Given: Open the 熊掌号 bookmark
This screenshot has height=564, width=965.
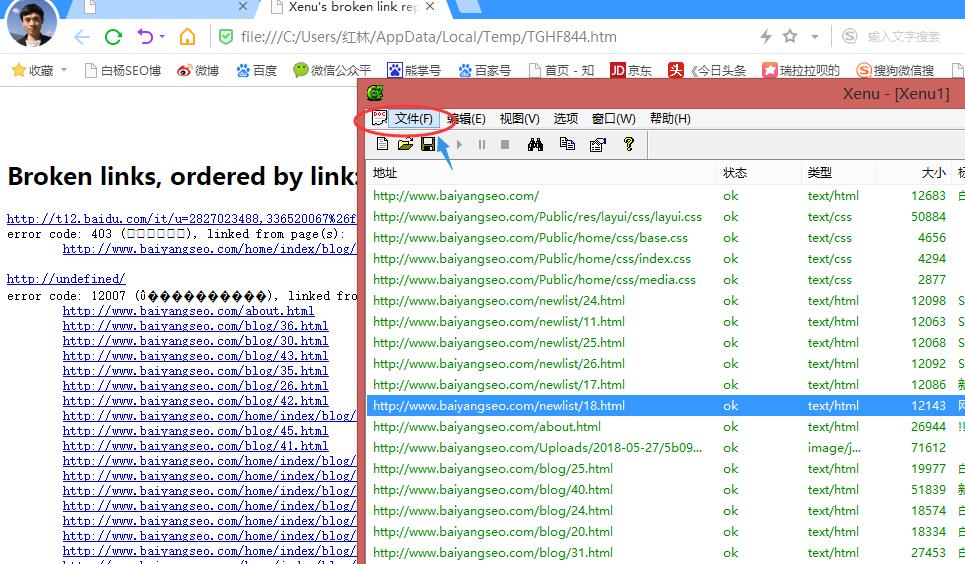Looking at the screenshot, I should point(414,70).
